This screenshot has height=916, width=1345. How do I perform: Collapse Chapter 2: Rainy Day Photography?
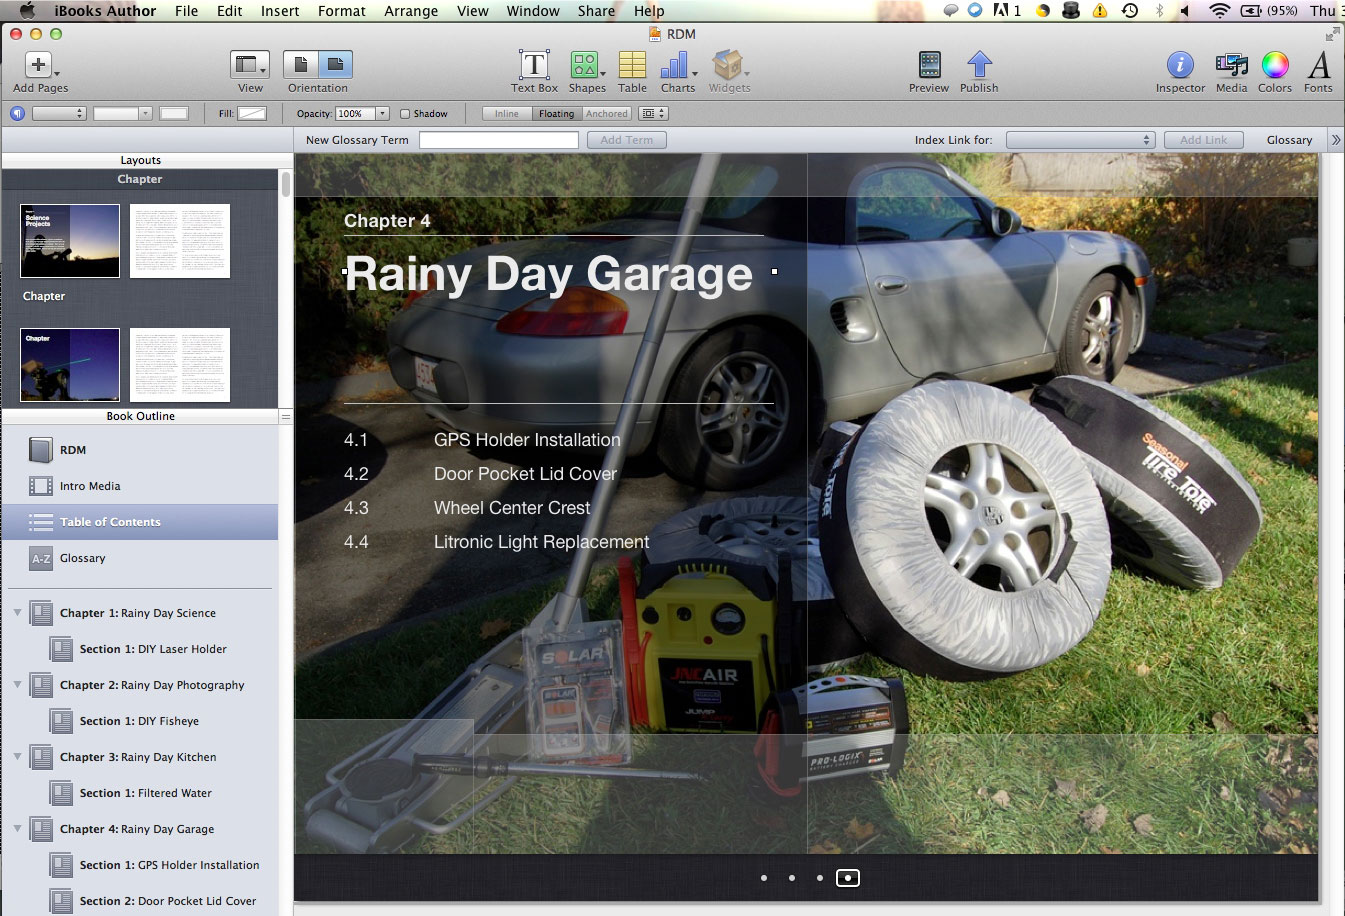[17, 685]
